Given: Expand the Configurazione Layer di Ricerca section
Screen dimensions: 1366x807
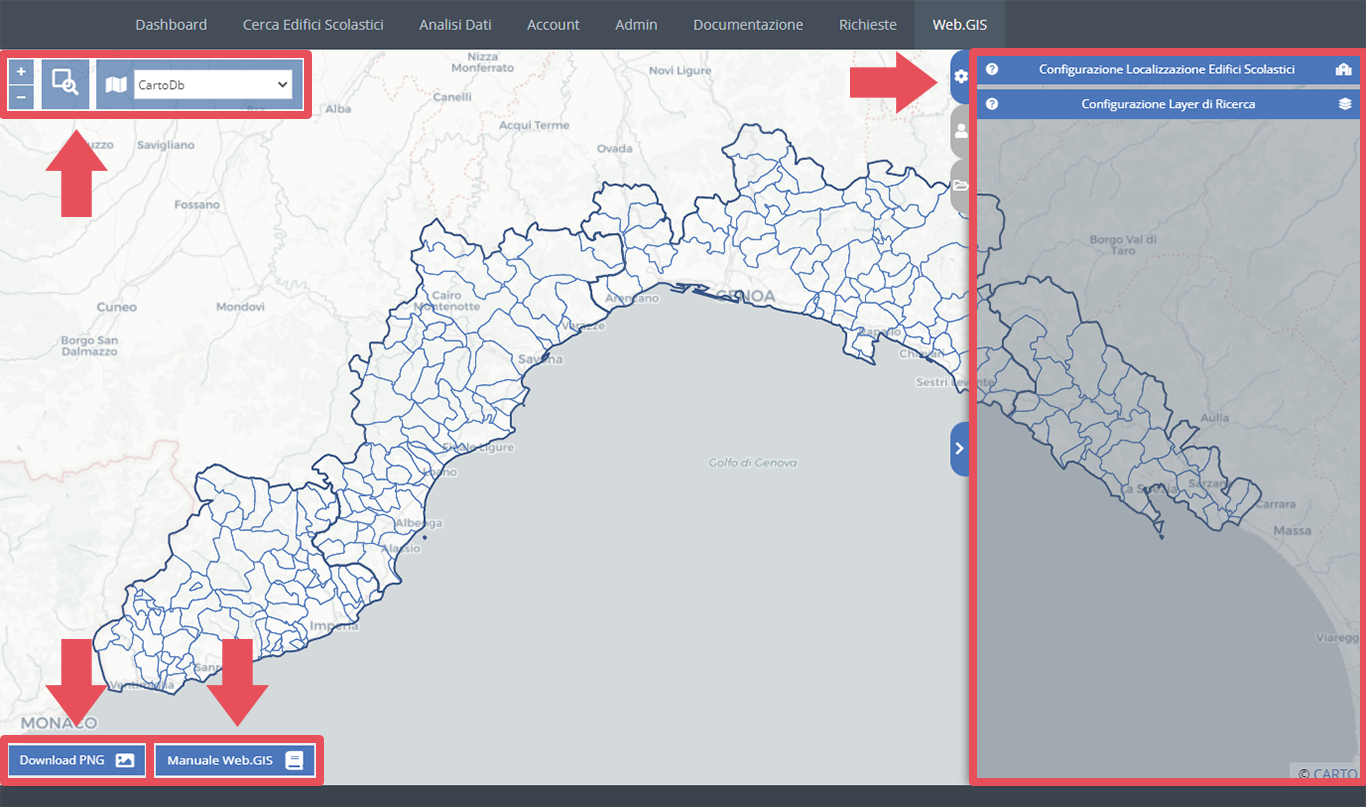Looking at the screenshot, I should (1168, 103).
